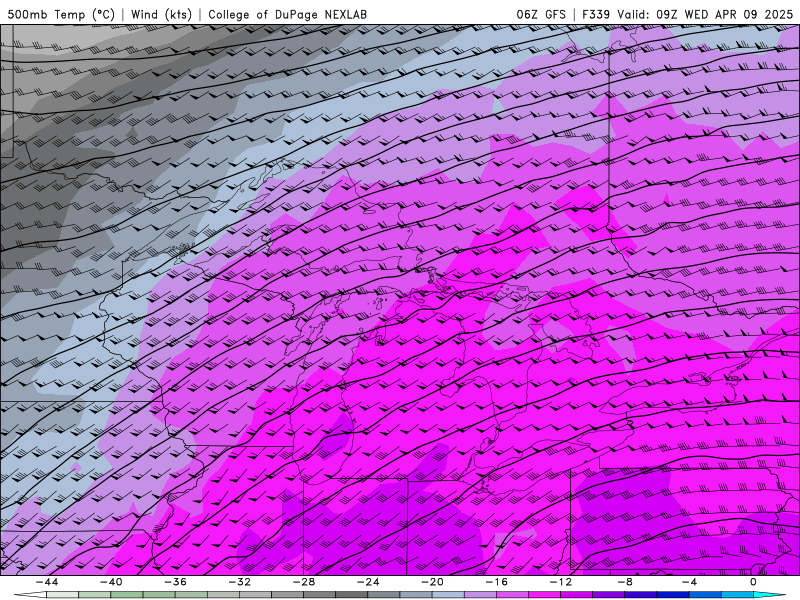Click the -4 color scale label
Viewport: 800px width, 600px height.
pos(689,582)
